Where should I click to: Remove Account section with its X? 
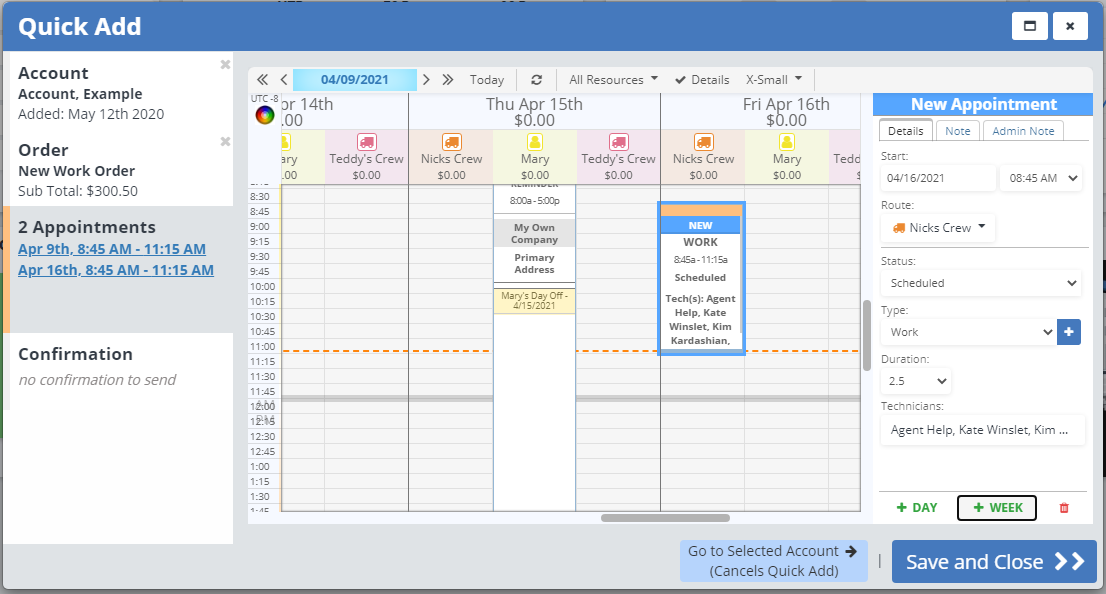pos(225,65)
